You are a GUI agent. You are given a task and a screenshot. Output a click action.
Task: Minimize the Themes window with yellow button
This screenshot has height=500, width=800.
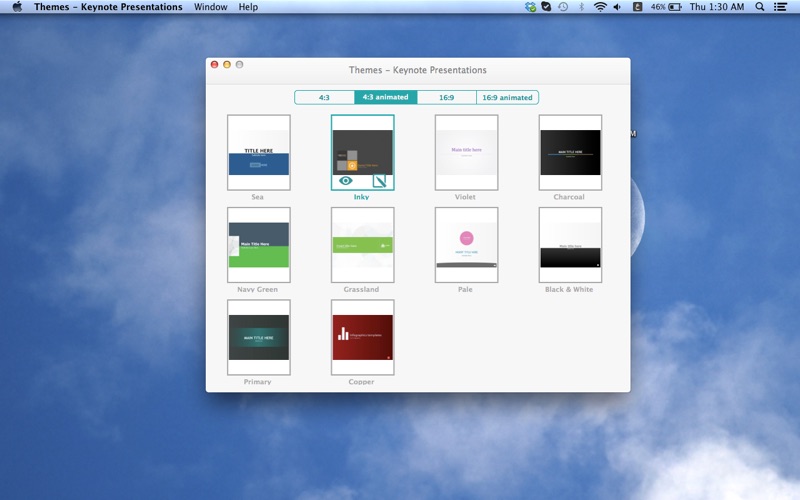pyautogui.click(x=227, y=64)
